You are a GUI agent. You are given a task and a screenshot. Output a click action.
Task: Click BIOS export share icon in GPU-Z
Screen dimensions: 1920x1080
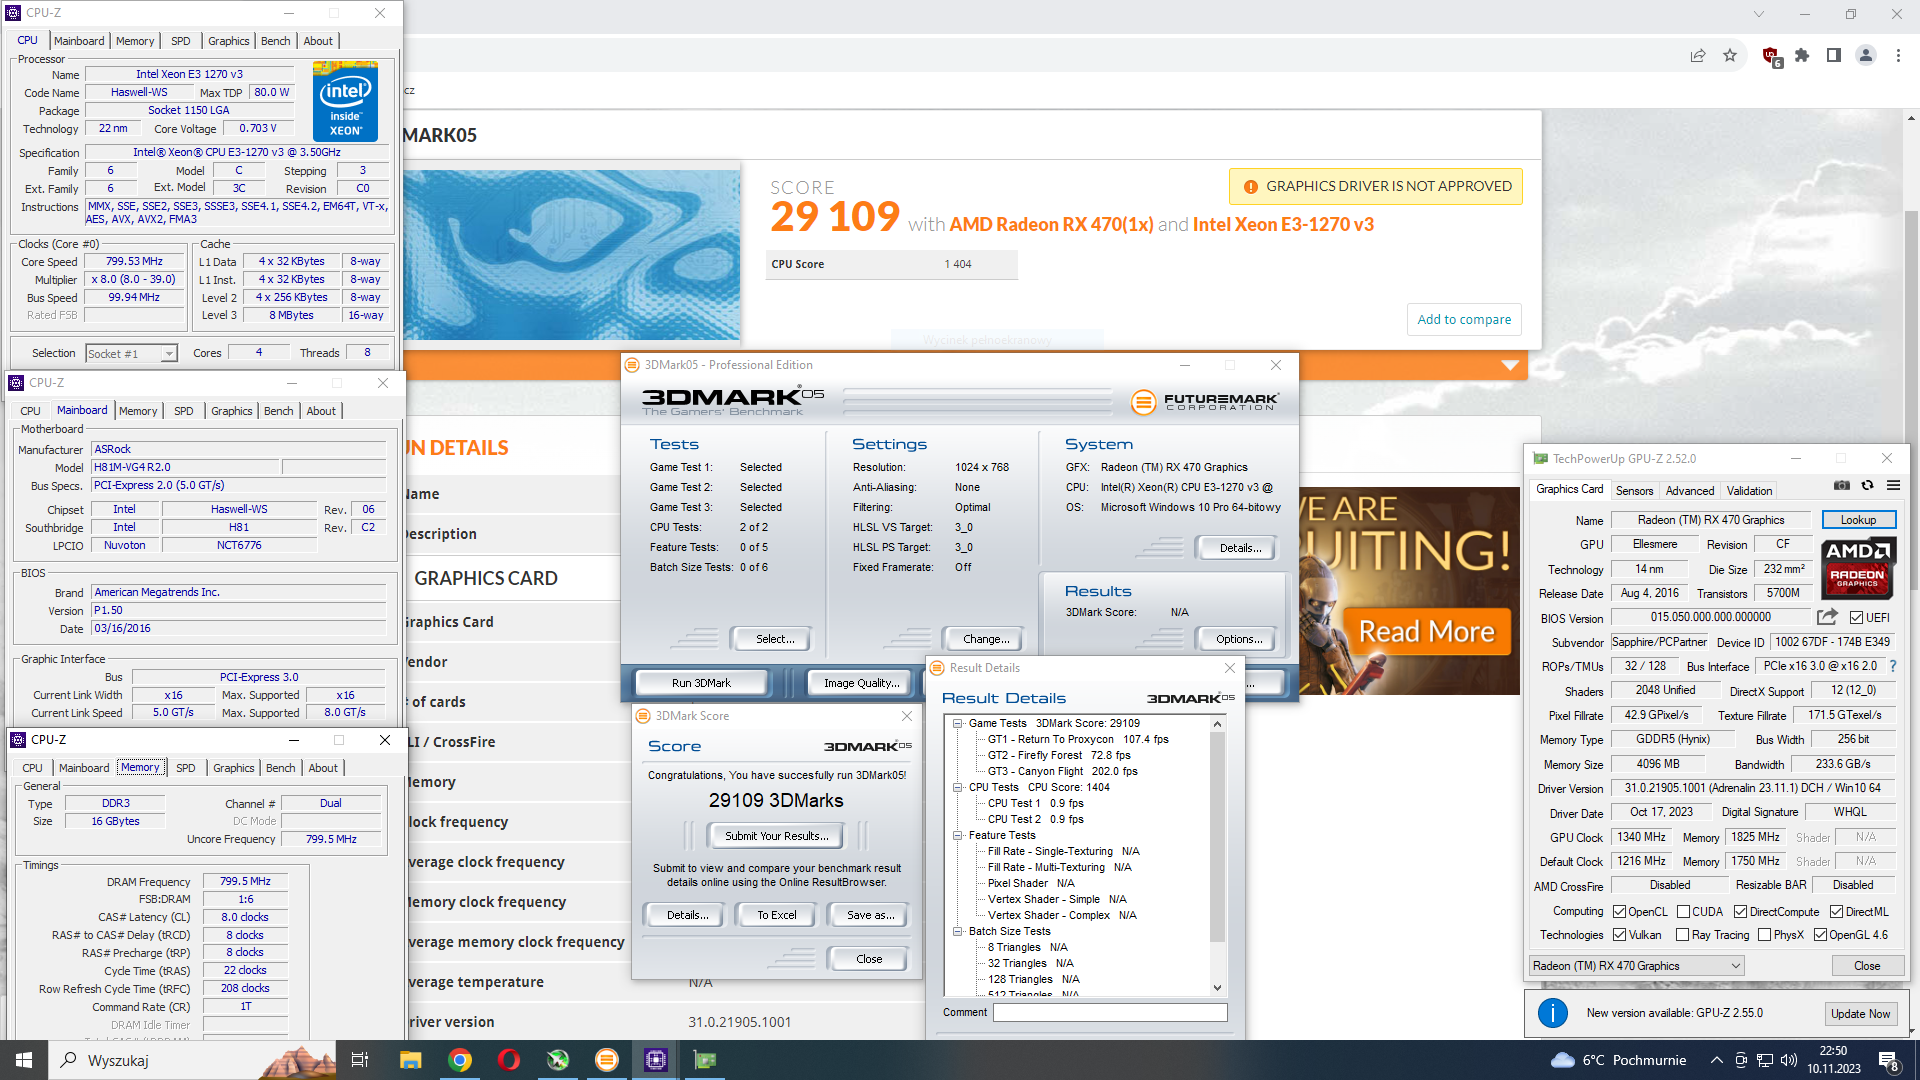(1827, 617)
